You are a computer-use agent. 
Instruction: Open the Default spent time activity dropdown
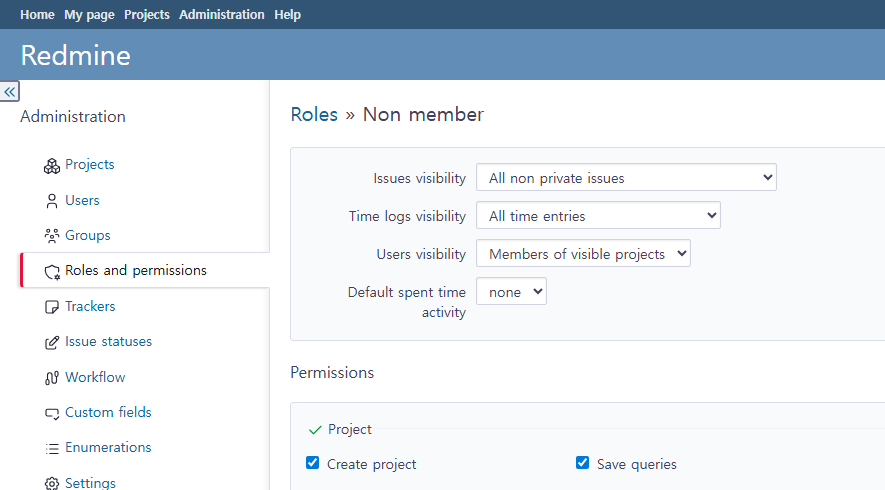511,292
